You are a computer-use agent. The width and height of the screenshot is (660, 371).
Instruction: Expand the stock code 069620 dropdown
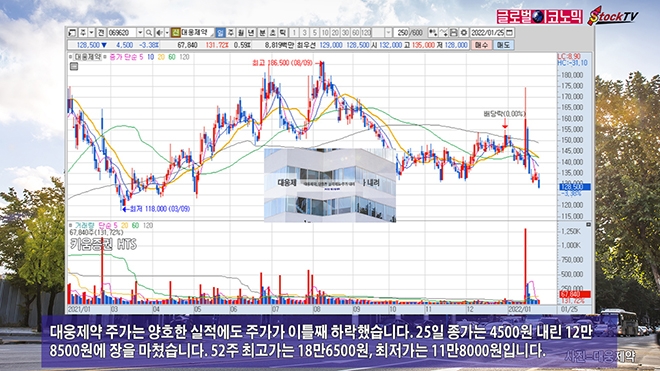pyautogui.click(x=140, y=32)
